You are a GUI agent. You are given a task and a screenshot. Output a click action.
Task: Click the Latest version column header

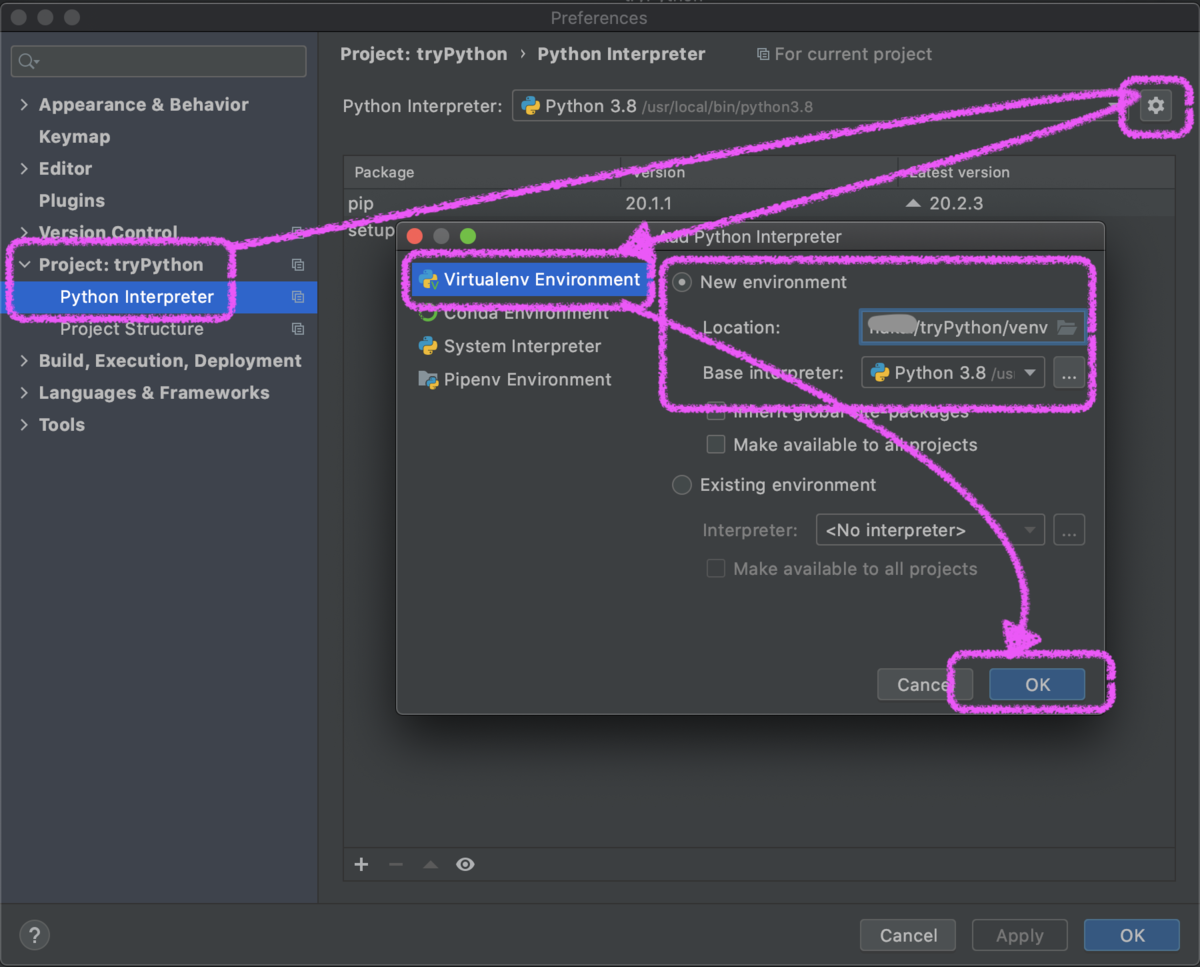[x=1036, y=172]
